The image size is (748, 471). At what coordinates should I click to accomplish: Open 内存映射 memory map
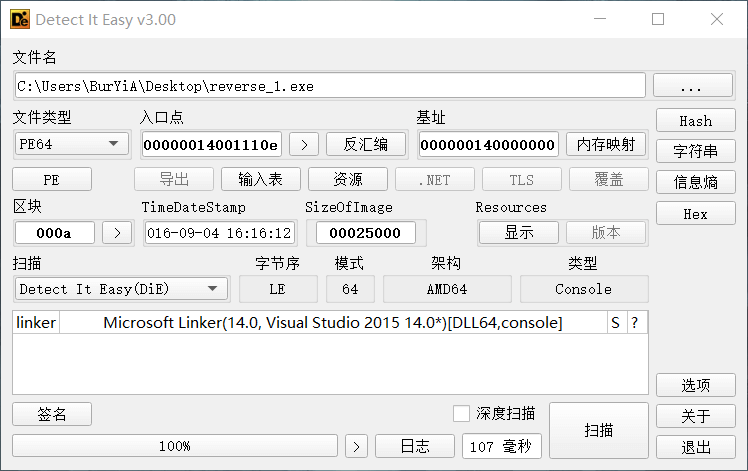[606, 144]
